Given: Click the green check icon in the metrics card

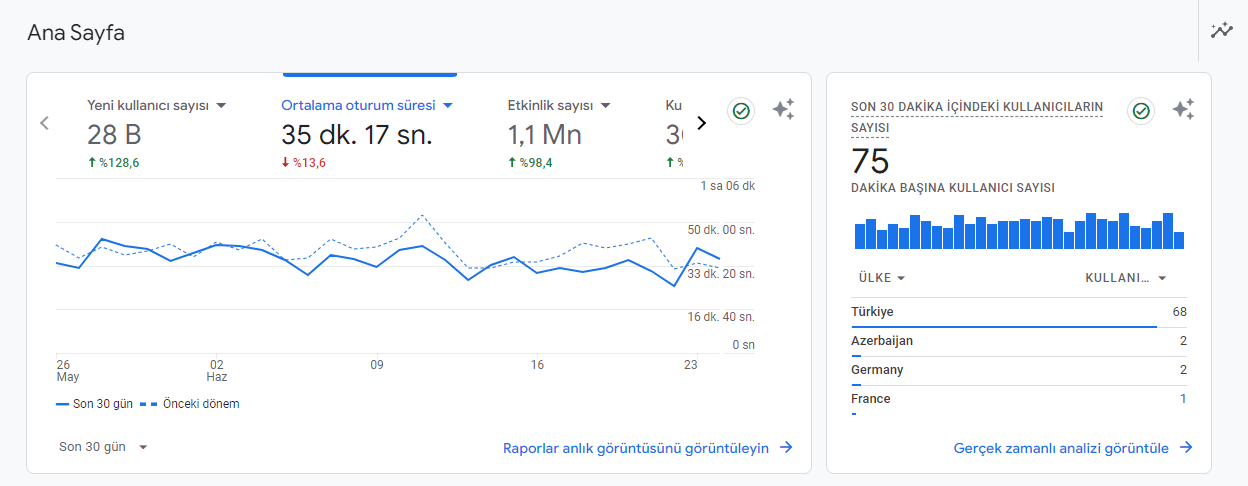Looking at the screenshot, I should click(x=741, y=111).
